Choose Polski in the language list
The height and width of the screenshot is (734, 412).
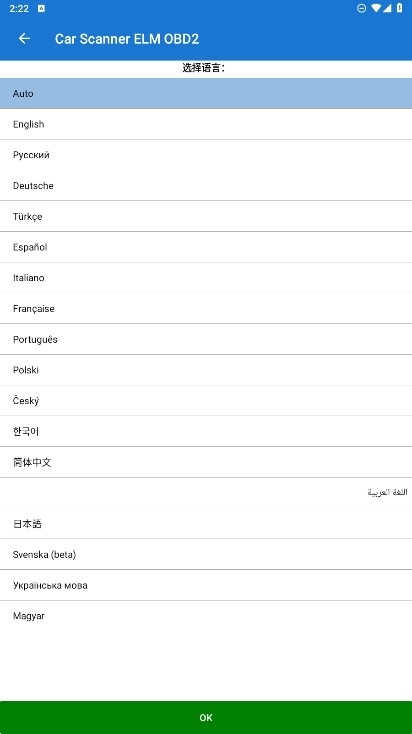[x=206, y=370]
